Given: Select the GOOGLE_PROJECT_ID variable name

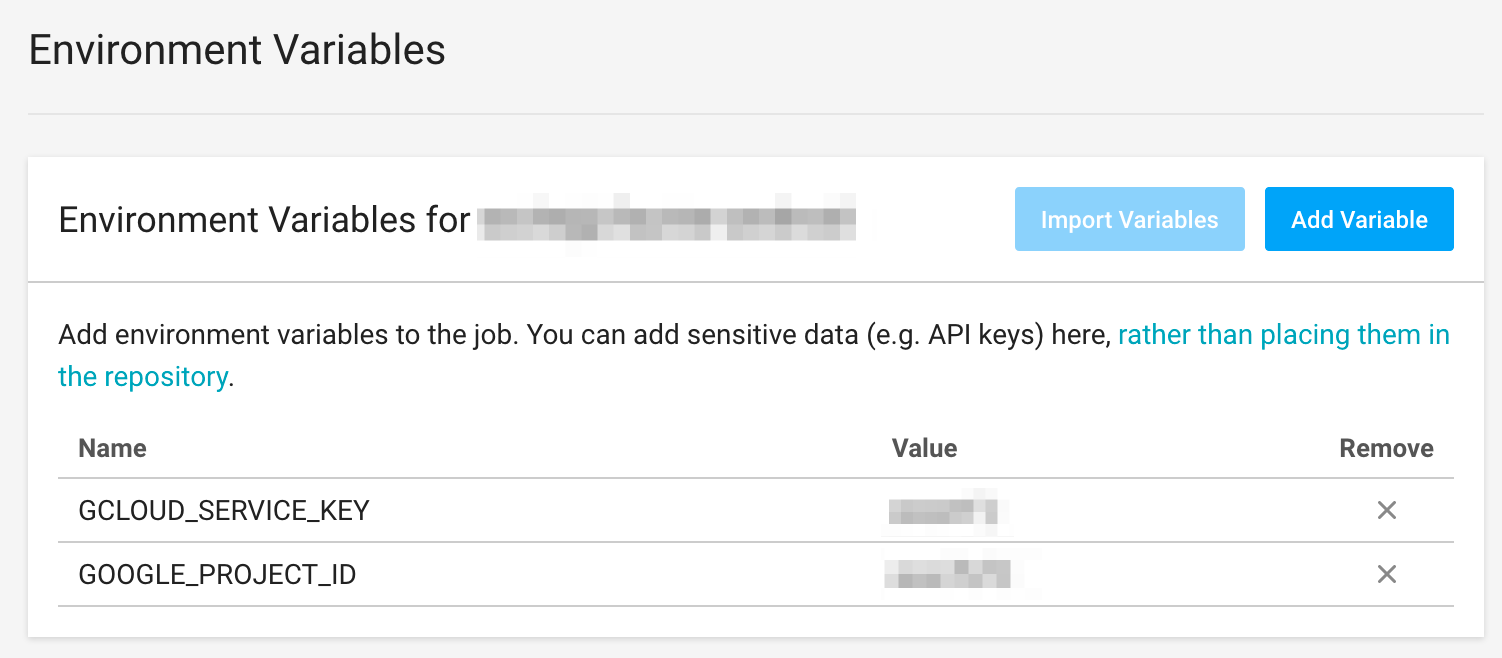Looking at the screenshot, I should 217,575.
